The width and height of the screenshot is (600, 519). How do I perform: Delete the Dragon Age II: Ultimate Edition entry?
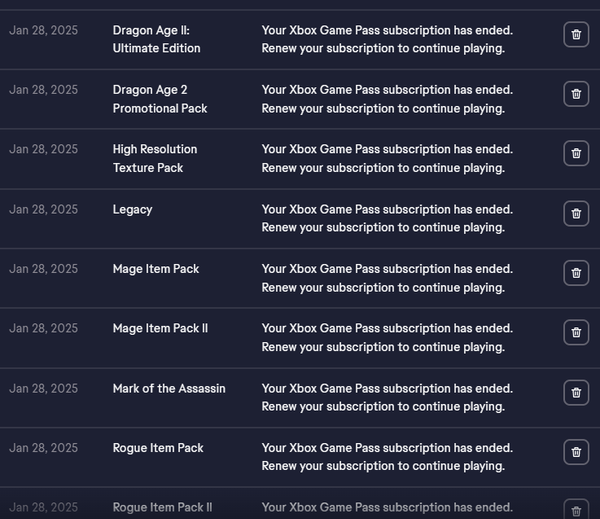click(576, 35)
